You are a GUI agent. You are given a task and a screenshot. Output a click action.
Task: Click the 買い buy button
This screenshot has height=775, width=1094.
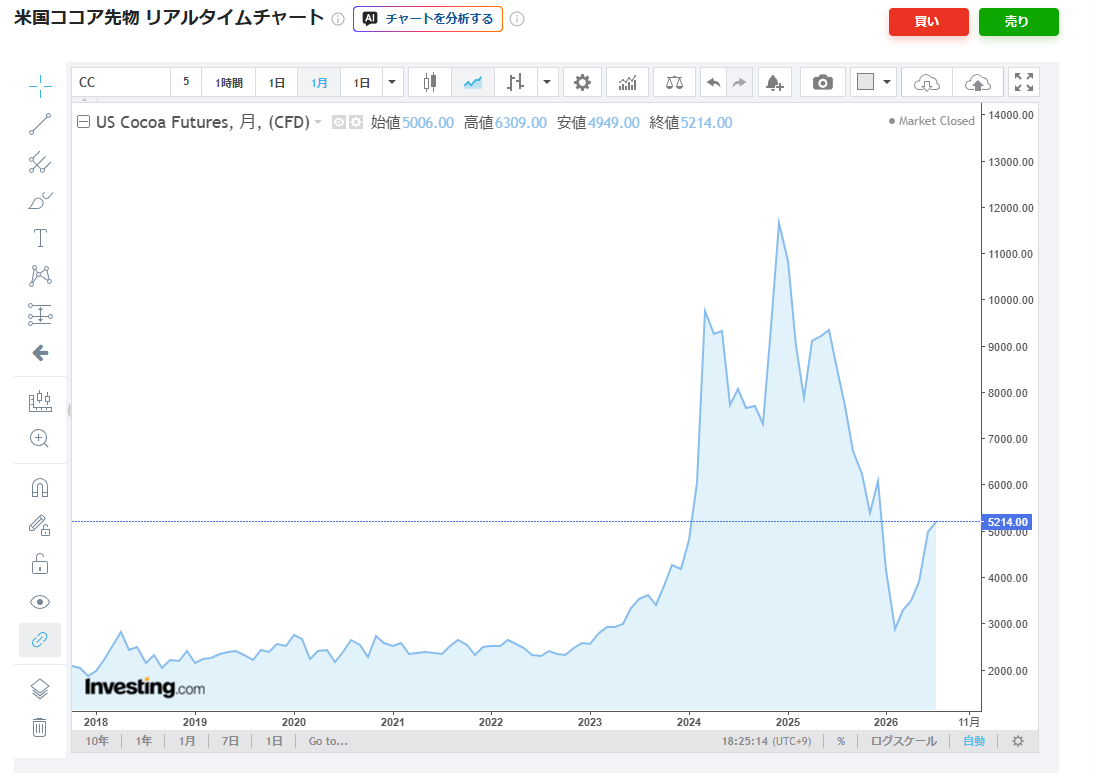pyautogui.click(x=929, y=22)
